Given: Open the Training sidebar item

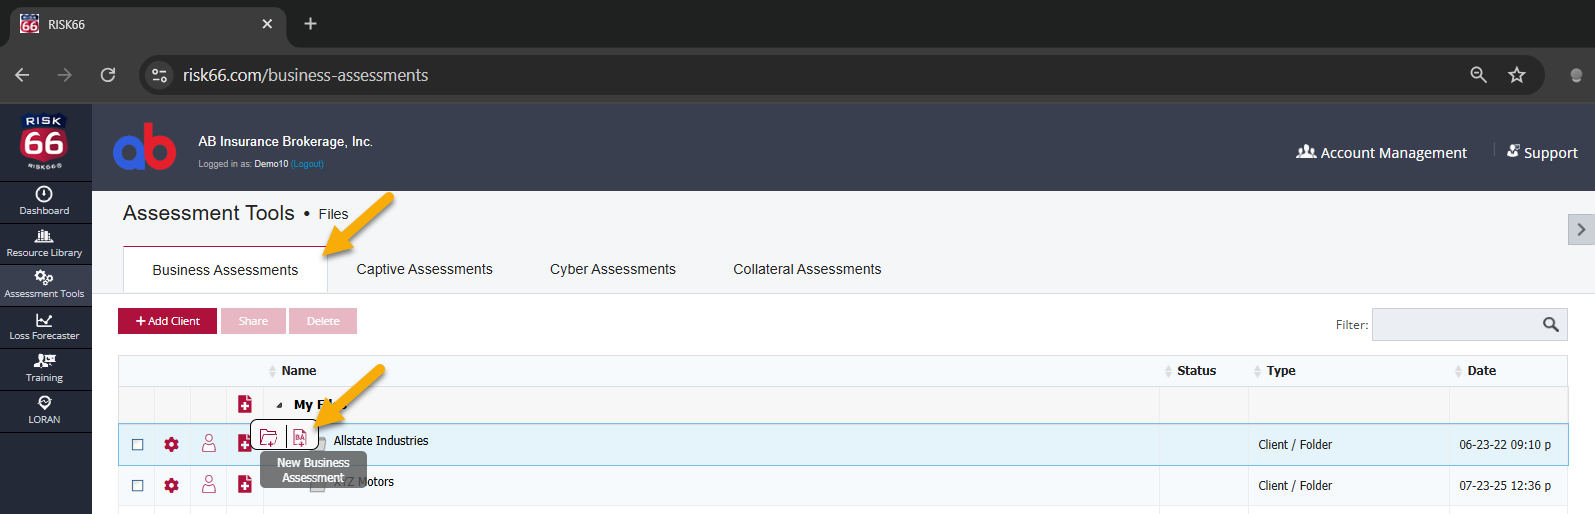Looking at the screenshot, I should 45,369.
